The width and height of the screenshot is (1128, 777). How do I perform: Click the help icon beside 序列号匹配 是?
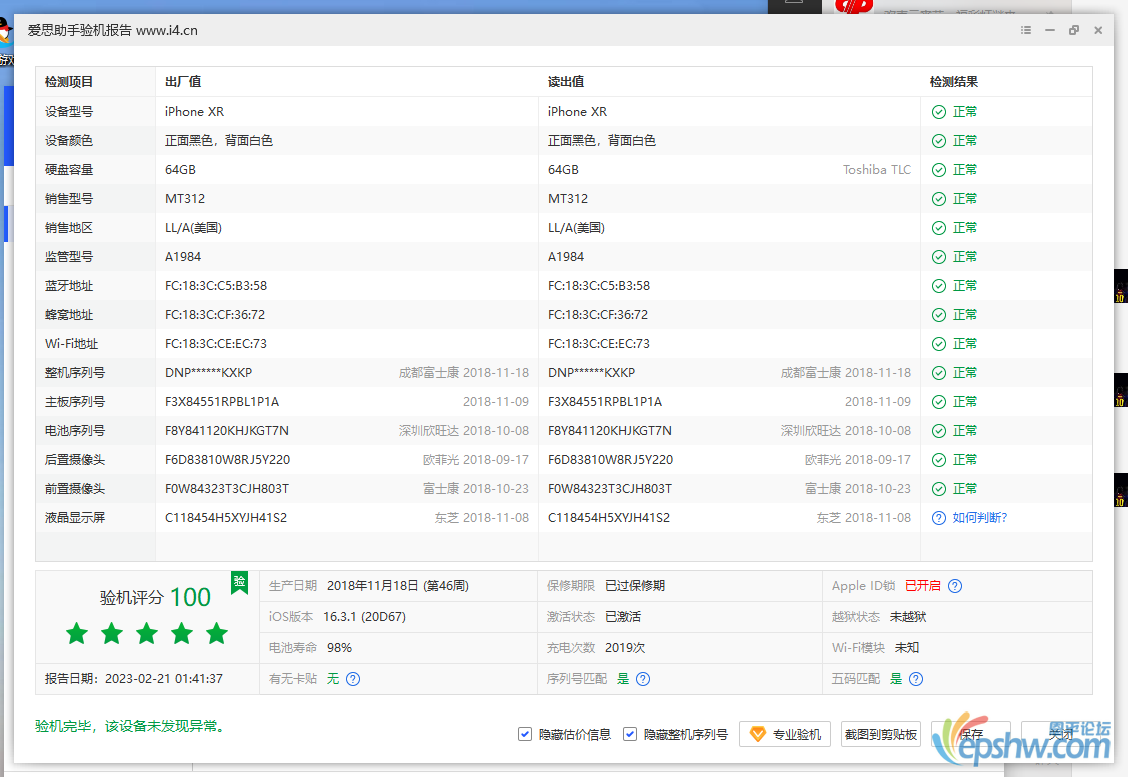643,678
